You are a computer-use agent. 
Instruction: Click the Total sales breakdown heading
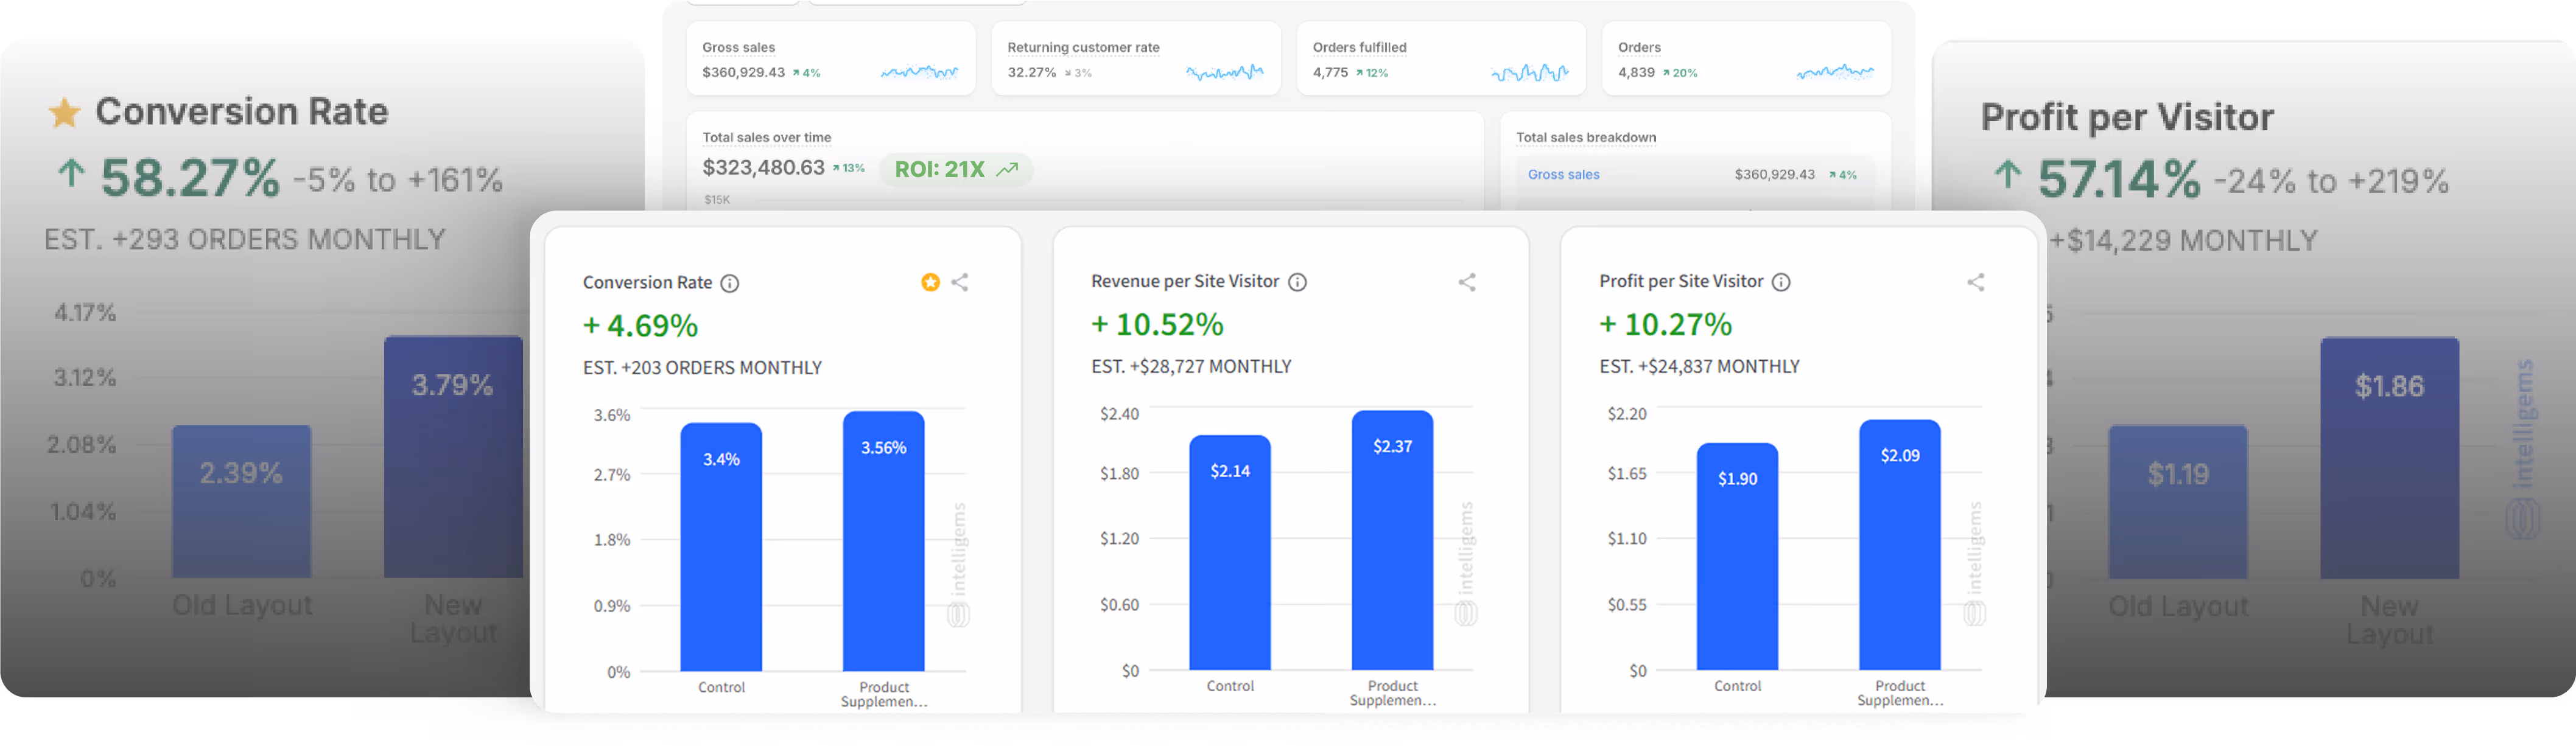[x=1586, y=137]
